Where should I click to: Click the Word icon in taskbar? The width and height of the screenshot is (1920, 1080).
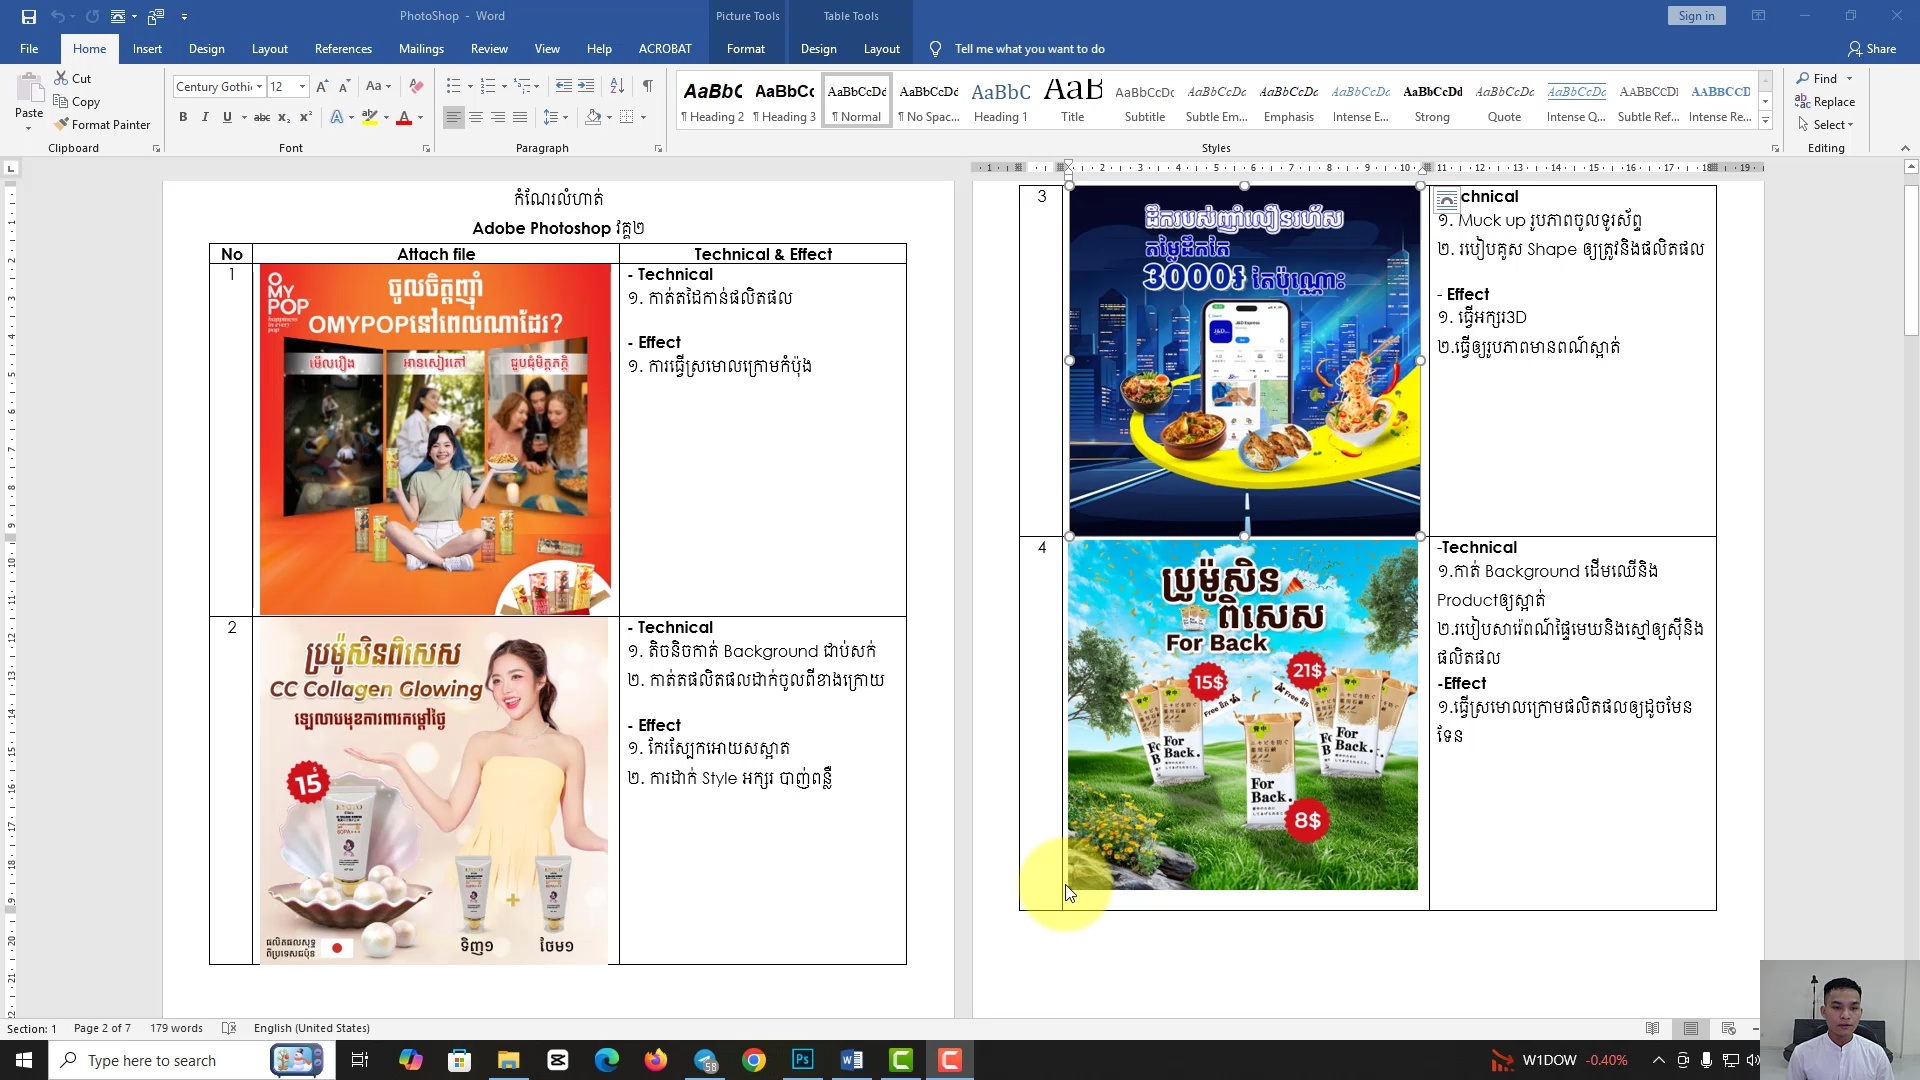852,1060
